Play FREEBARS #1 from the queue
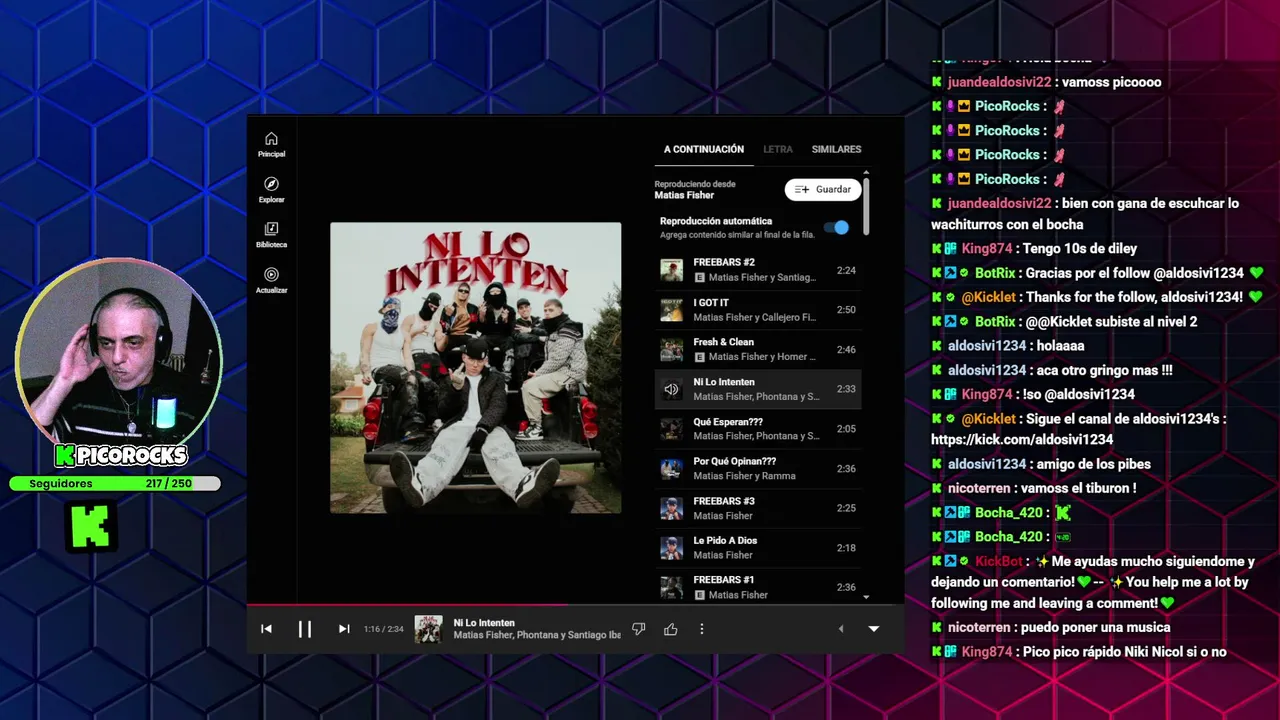The height and width of the screenshot is (720, 1280). click(758, 587)
